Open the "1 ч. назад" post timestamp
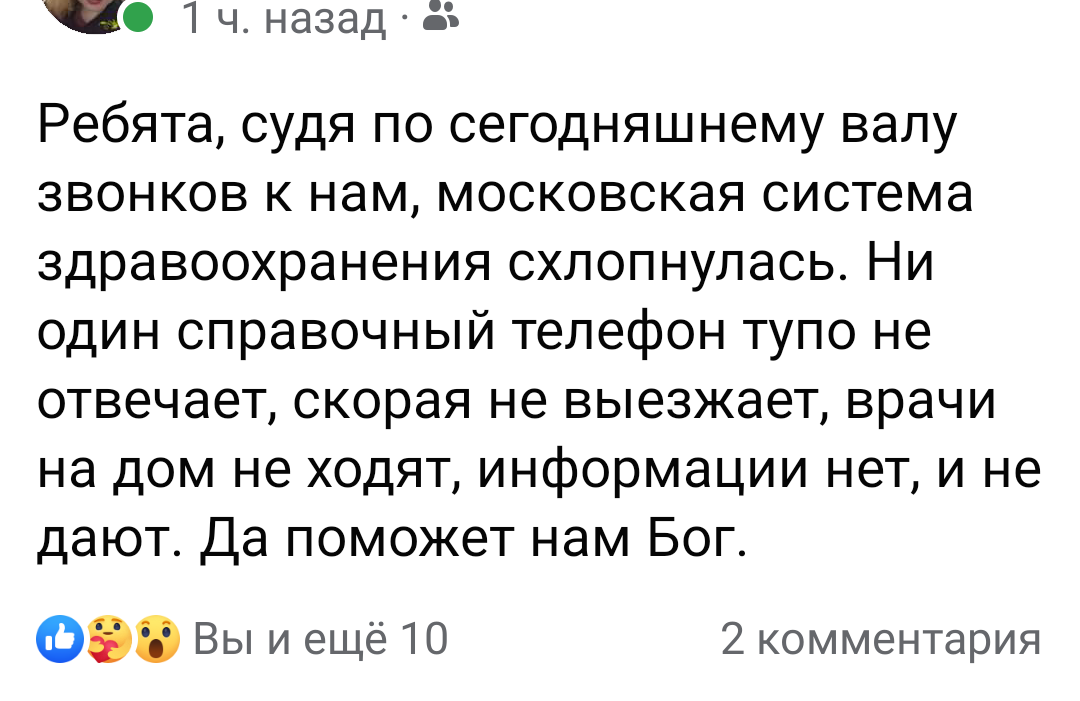The height and width of the screenshot is (701, 1080). (283, 17)
